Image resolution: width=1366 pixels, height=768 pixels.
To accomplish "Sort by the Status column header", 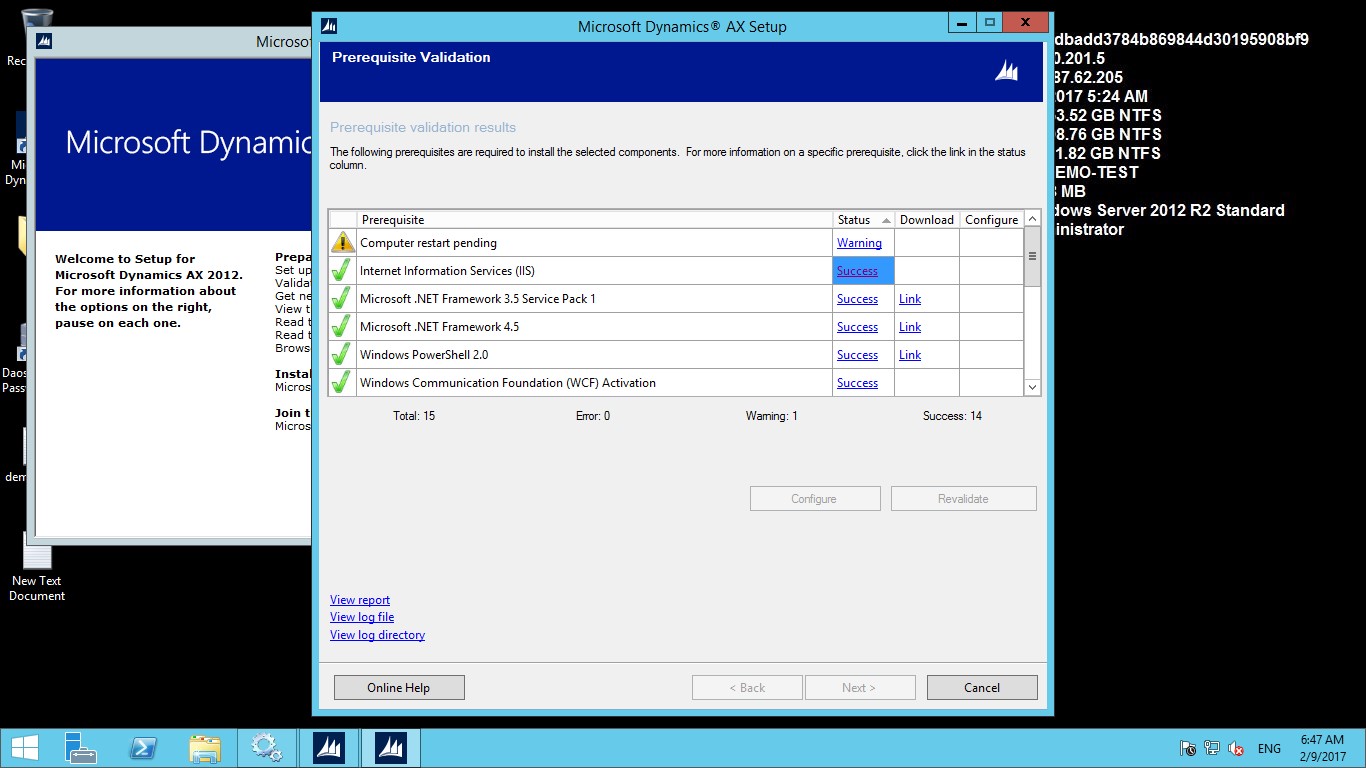I will pos(863,219).
